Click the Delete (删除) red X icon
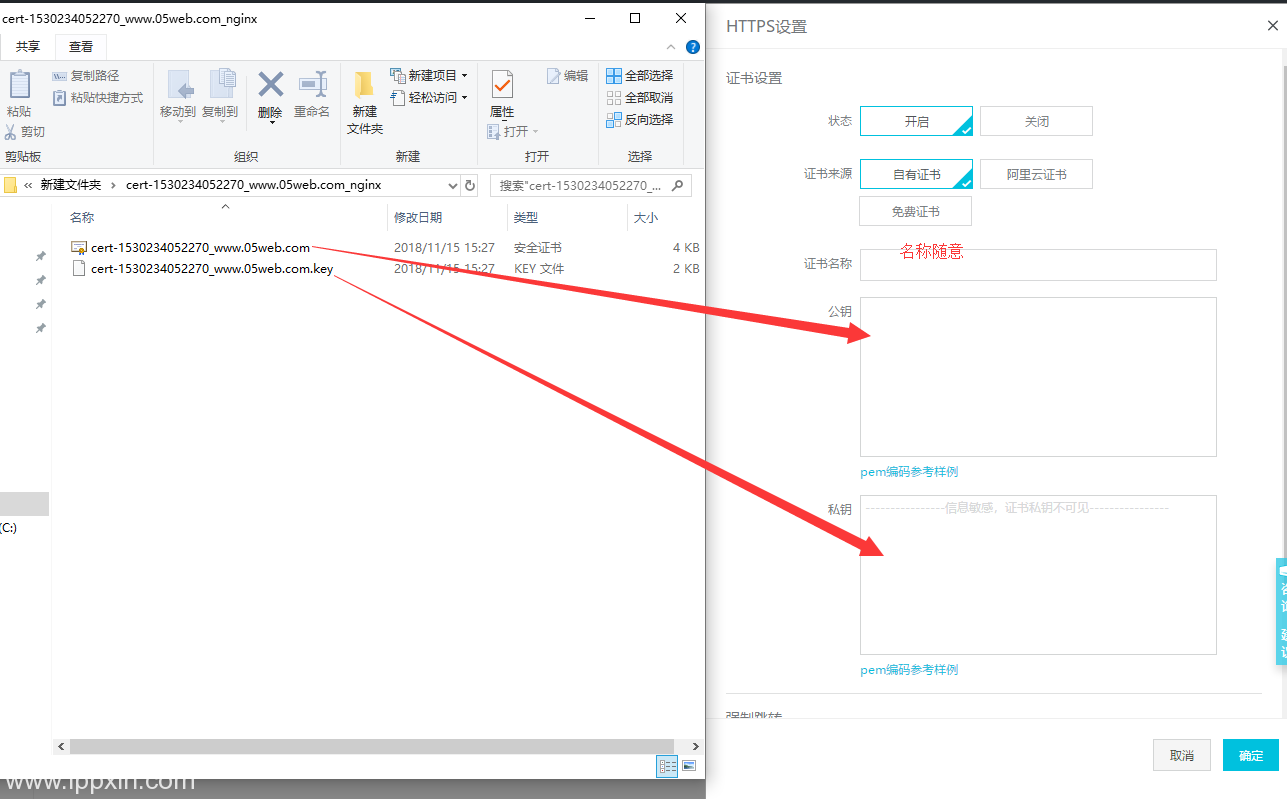1287x799 pixels. click(x=270, y=84)
